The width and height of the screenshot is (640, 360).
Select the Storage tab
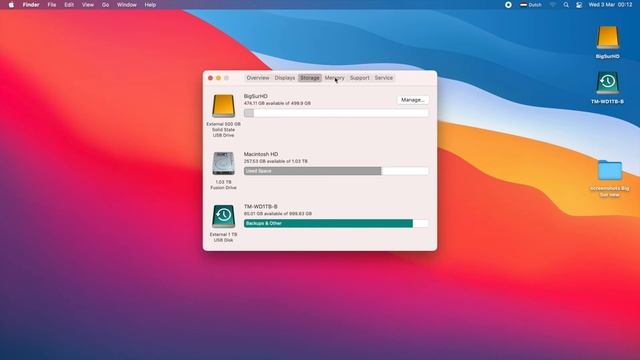point(310,78)
